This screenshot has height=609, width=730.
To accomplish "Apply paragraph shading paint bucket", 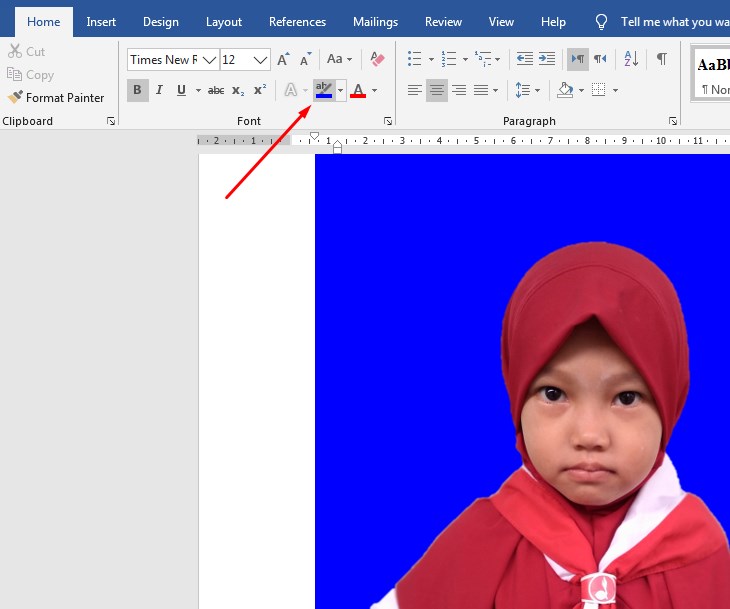I will point(565,90).
